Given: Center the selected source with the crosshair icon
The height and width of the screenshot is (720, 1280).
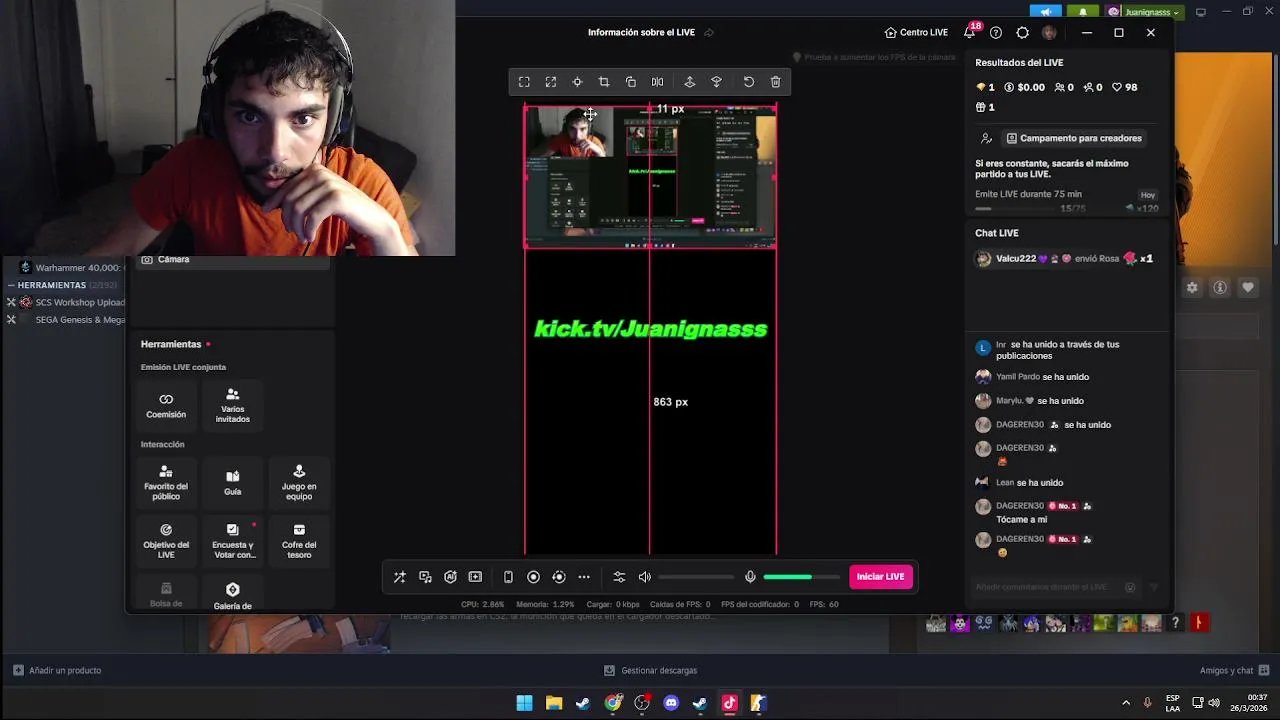Looking at the screenshot, I should coord(577,82).
